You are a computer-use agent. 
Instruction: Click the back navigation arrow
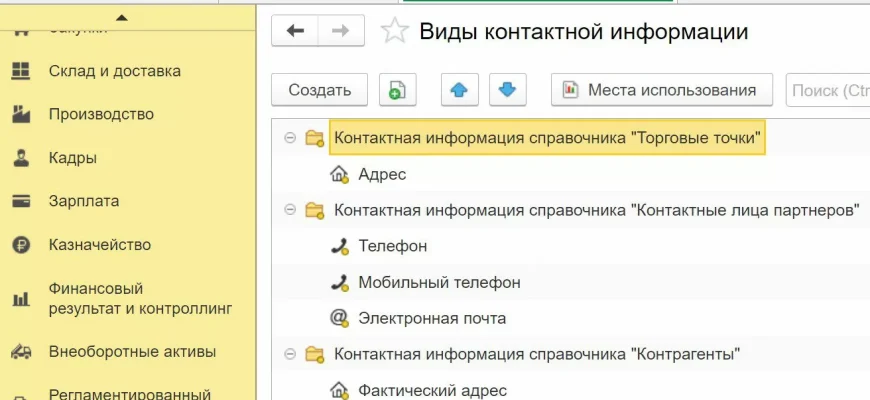(295, 31)
